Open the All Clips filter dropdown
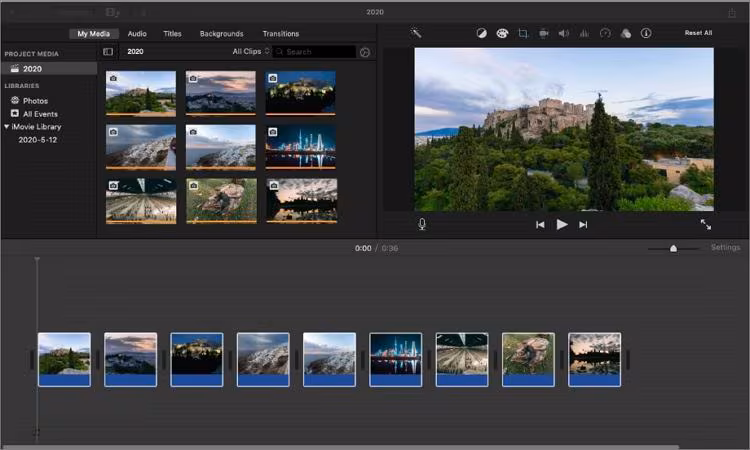750x450 pixels. coord(251,51)
